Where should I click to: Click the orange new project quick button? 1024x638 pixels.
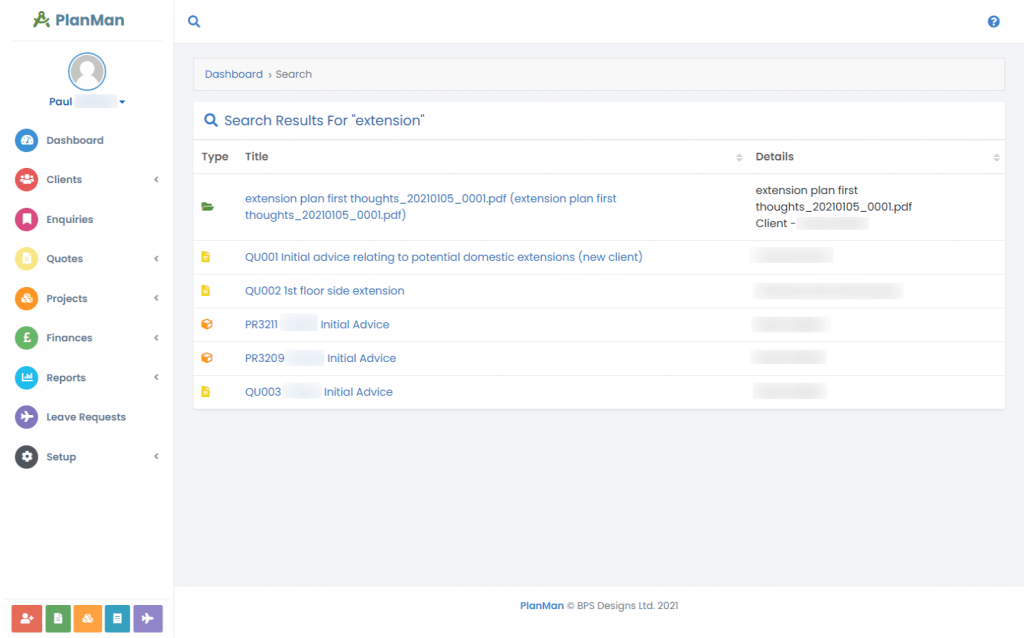click(x=88, y=618)
